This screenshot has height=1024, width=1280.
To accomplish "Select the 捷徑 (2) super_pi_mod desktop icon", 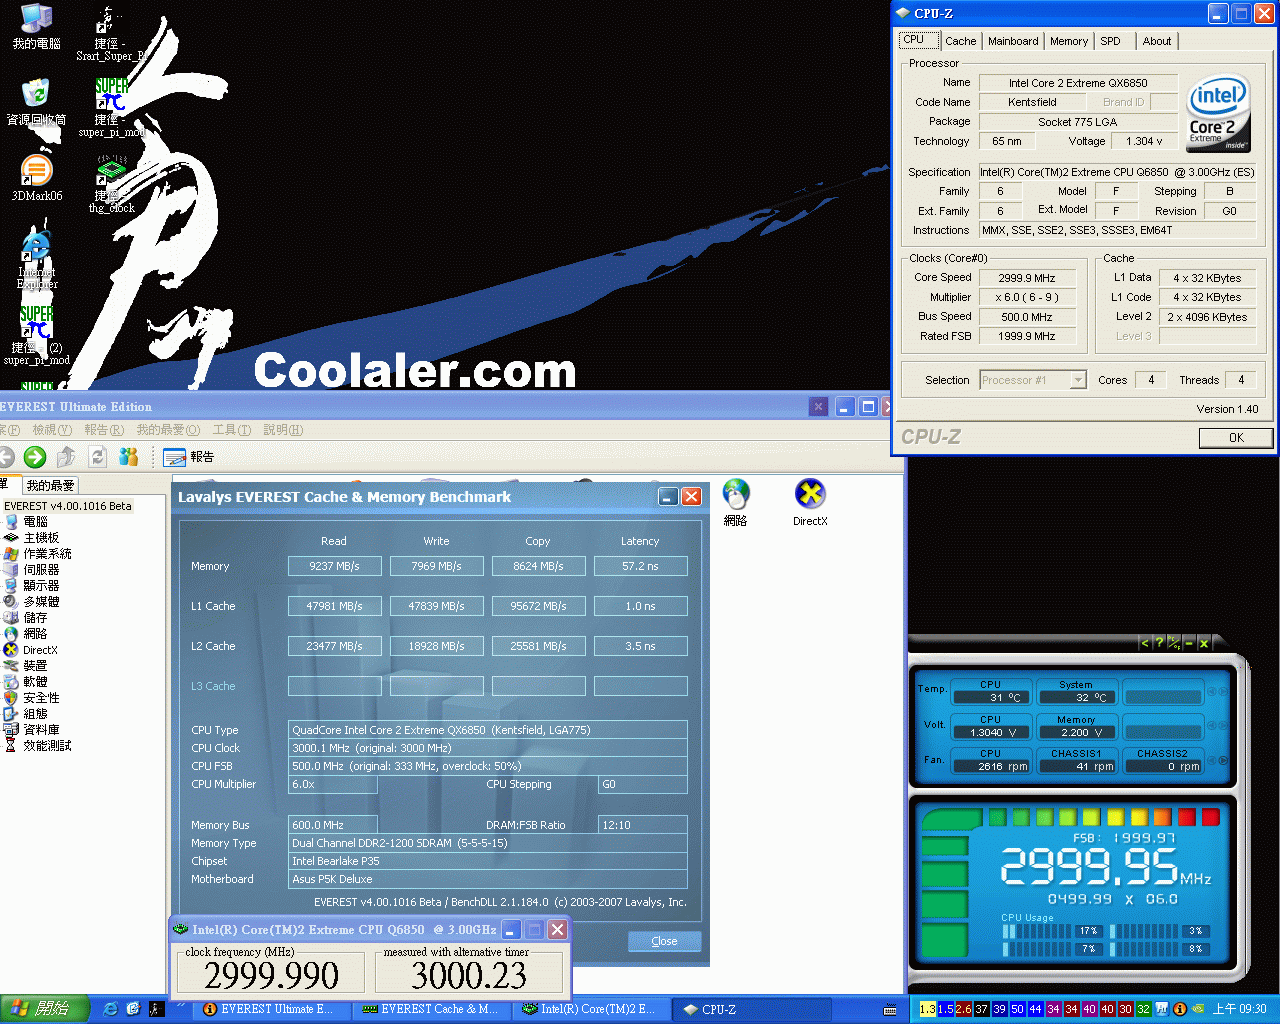I will pos(36,336).
